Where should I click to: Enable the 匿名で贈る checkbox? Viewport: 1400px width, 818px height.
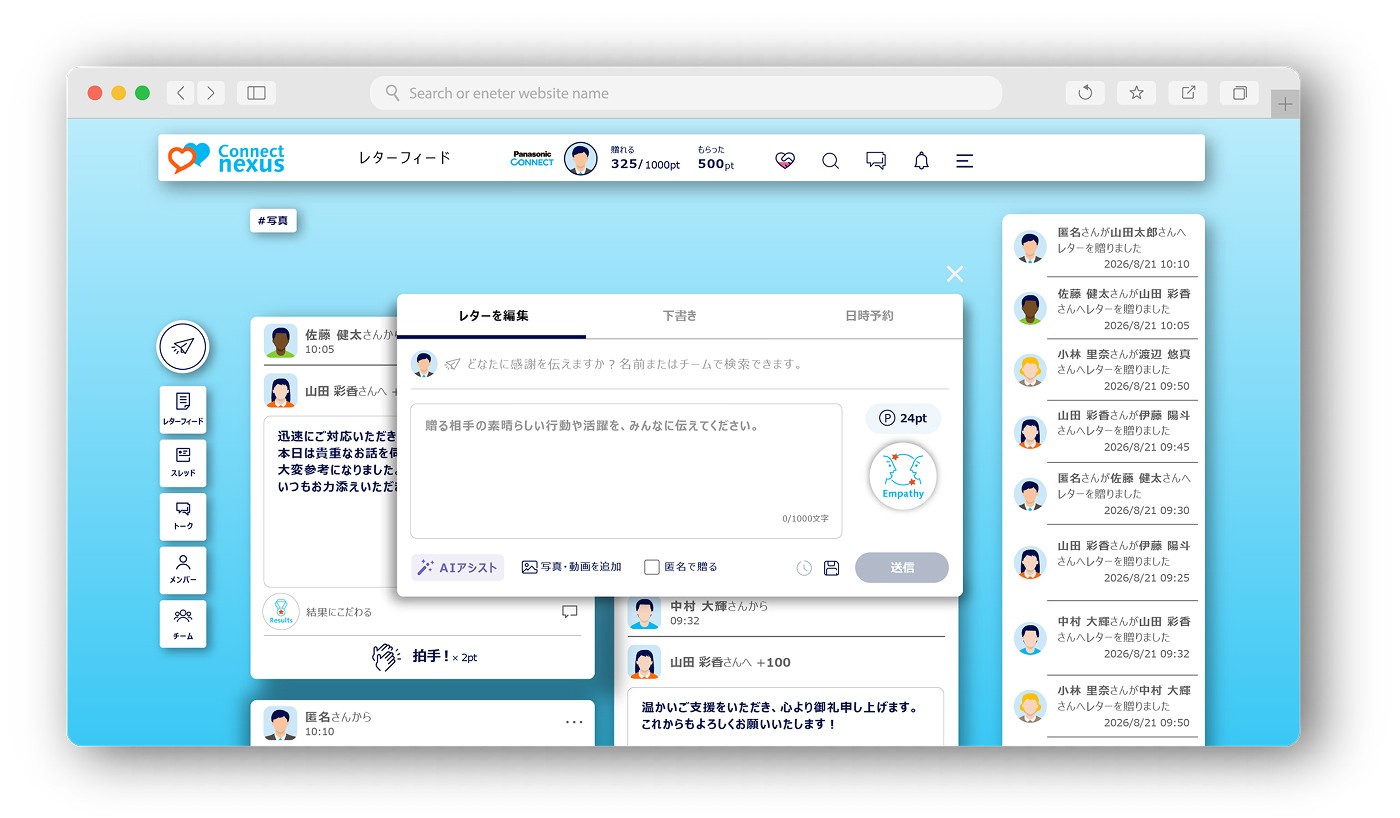tap(652, 567)
